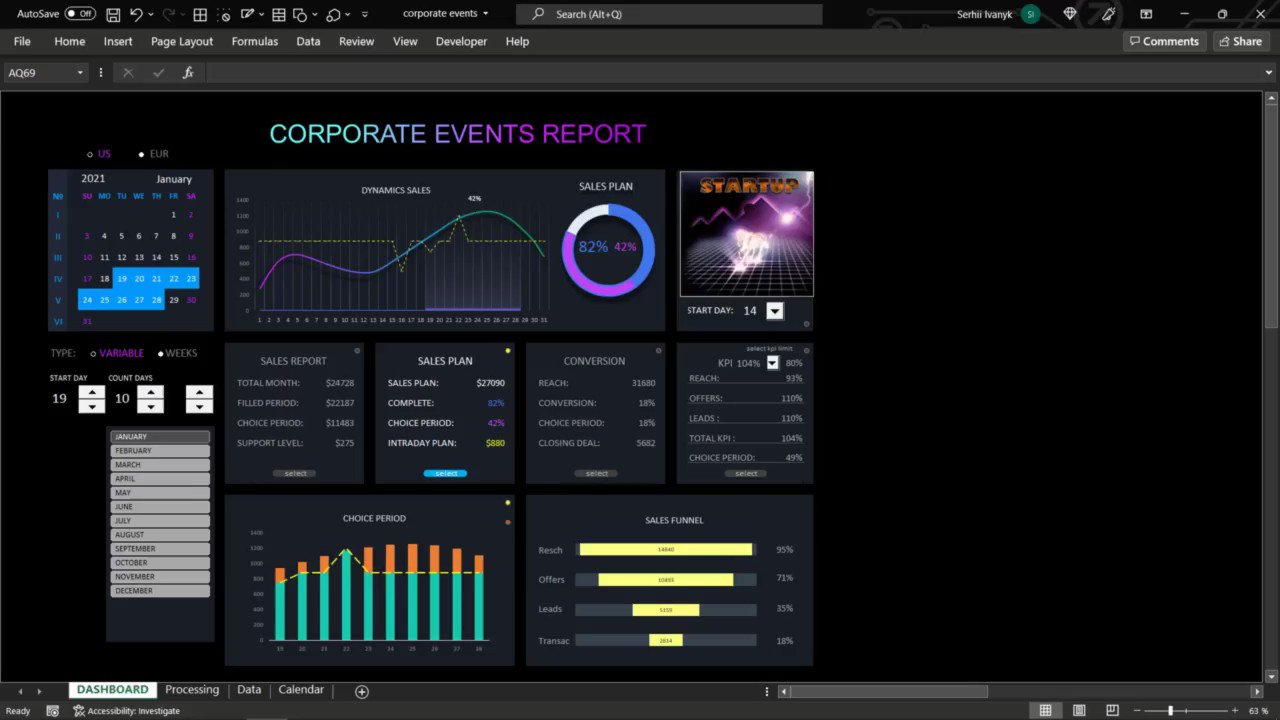
Task: Toggle AutoSave switch
Action: point(80,14)
